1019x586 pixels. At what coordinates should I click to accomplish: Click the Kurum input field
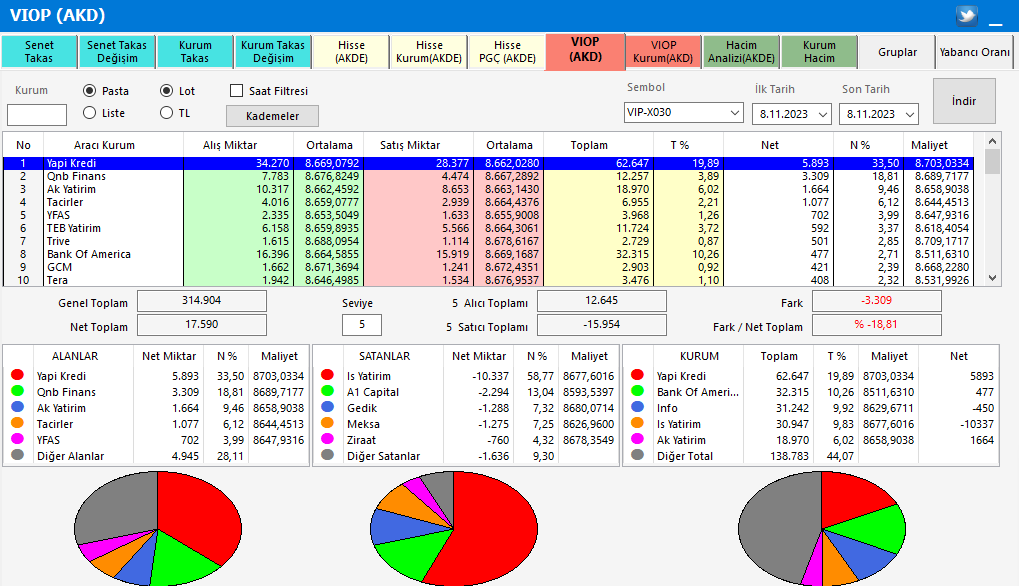(x=37, y=115)
